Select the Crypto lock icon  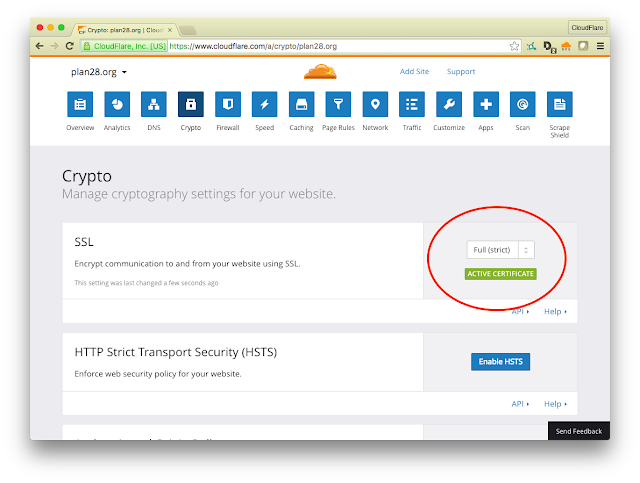pyautogui.click(x=191, y=105)
